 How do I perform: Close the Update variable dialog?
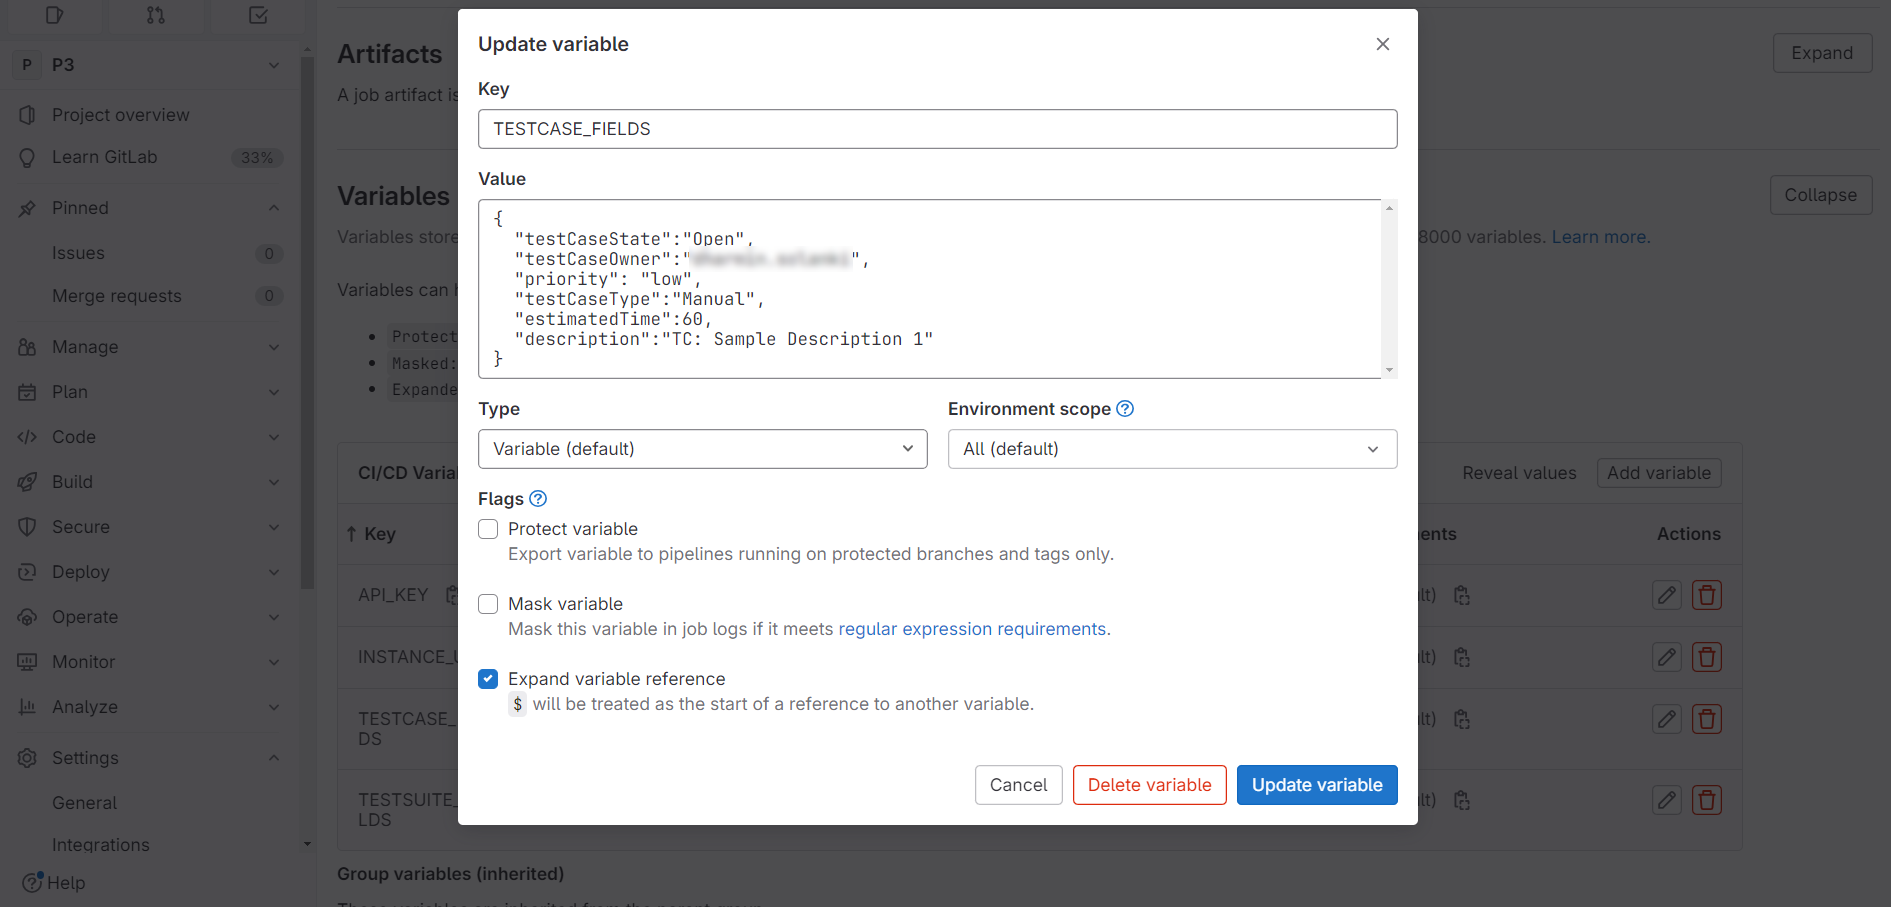(1383, 44)
